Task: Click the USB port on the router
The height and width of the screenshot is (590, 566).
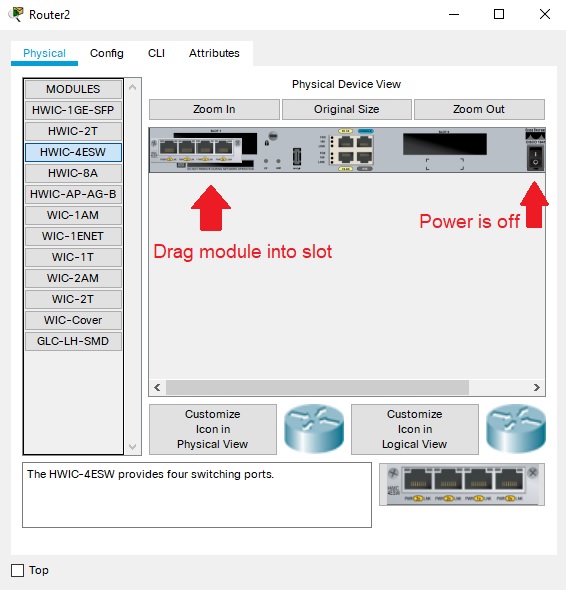Action: [x=297, y=157]
